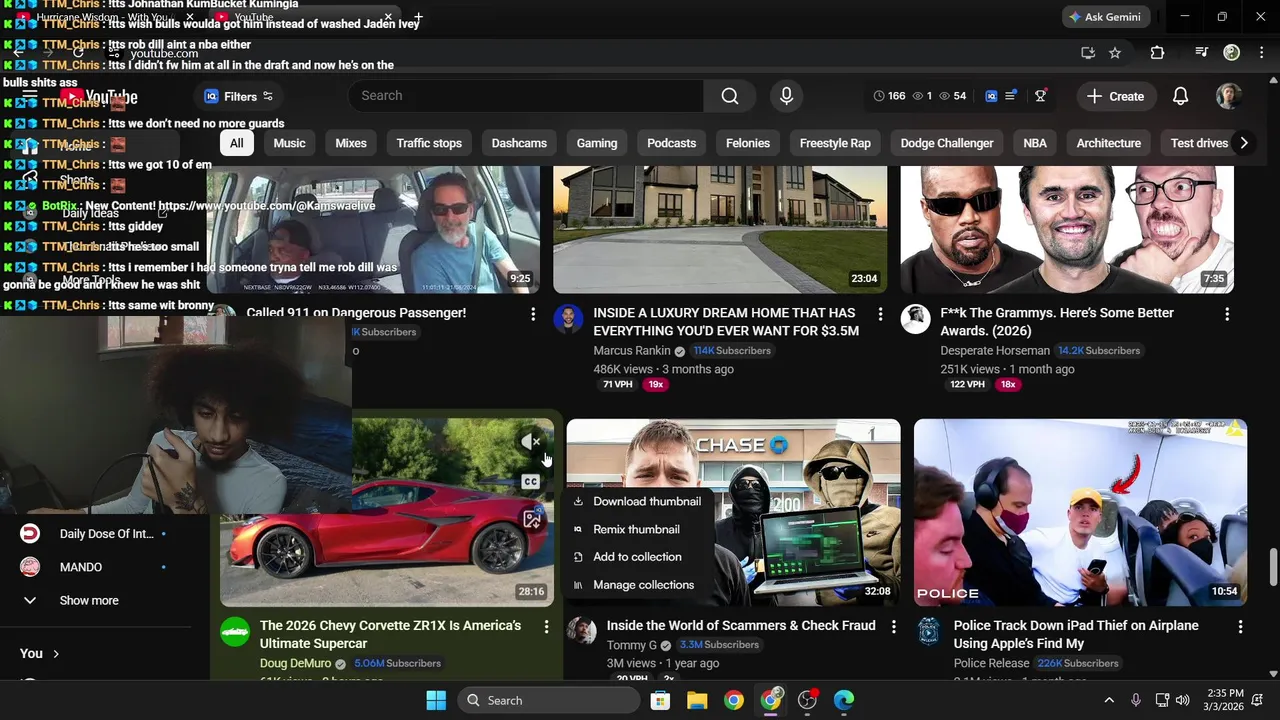
Task: Click the Ask Gemini button
Action: [1106, 17]
